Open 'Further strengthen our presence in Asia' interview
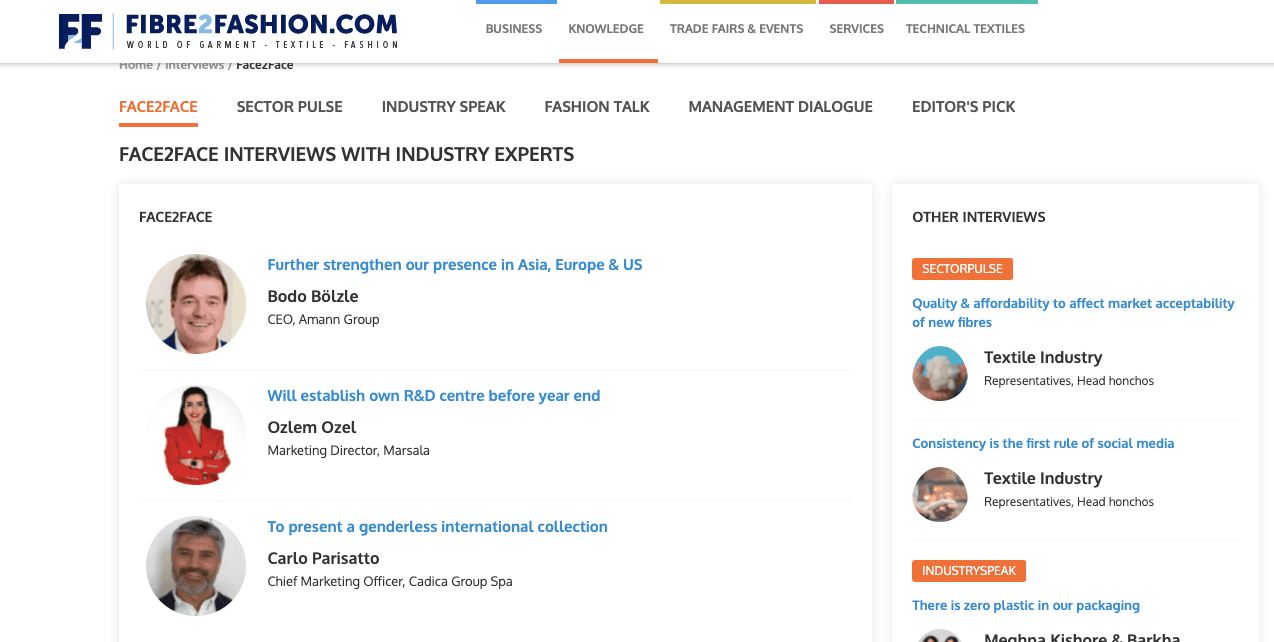Screen dimensions: 1274x642 [455, 265]
